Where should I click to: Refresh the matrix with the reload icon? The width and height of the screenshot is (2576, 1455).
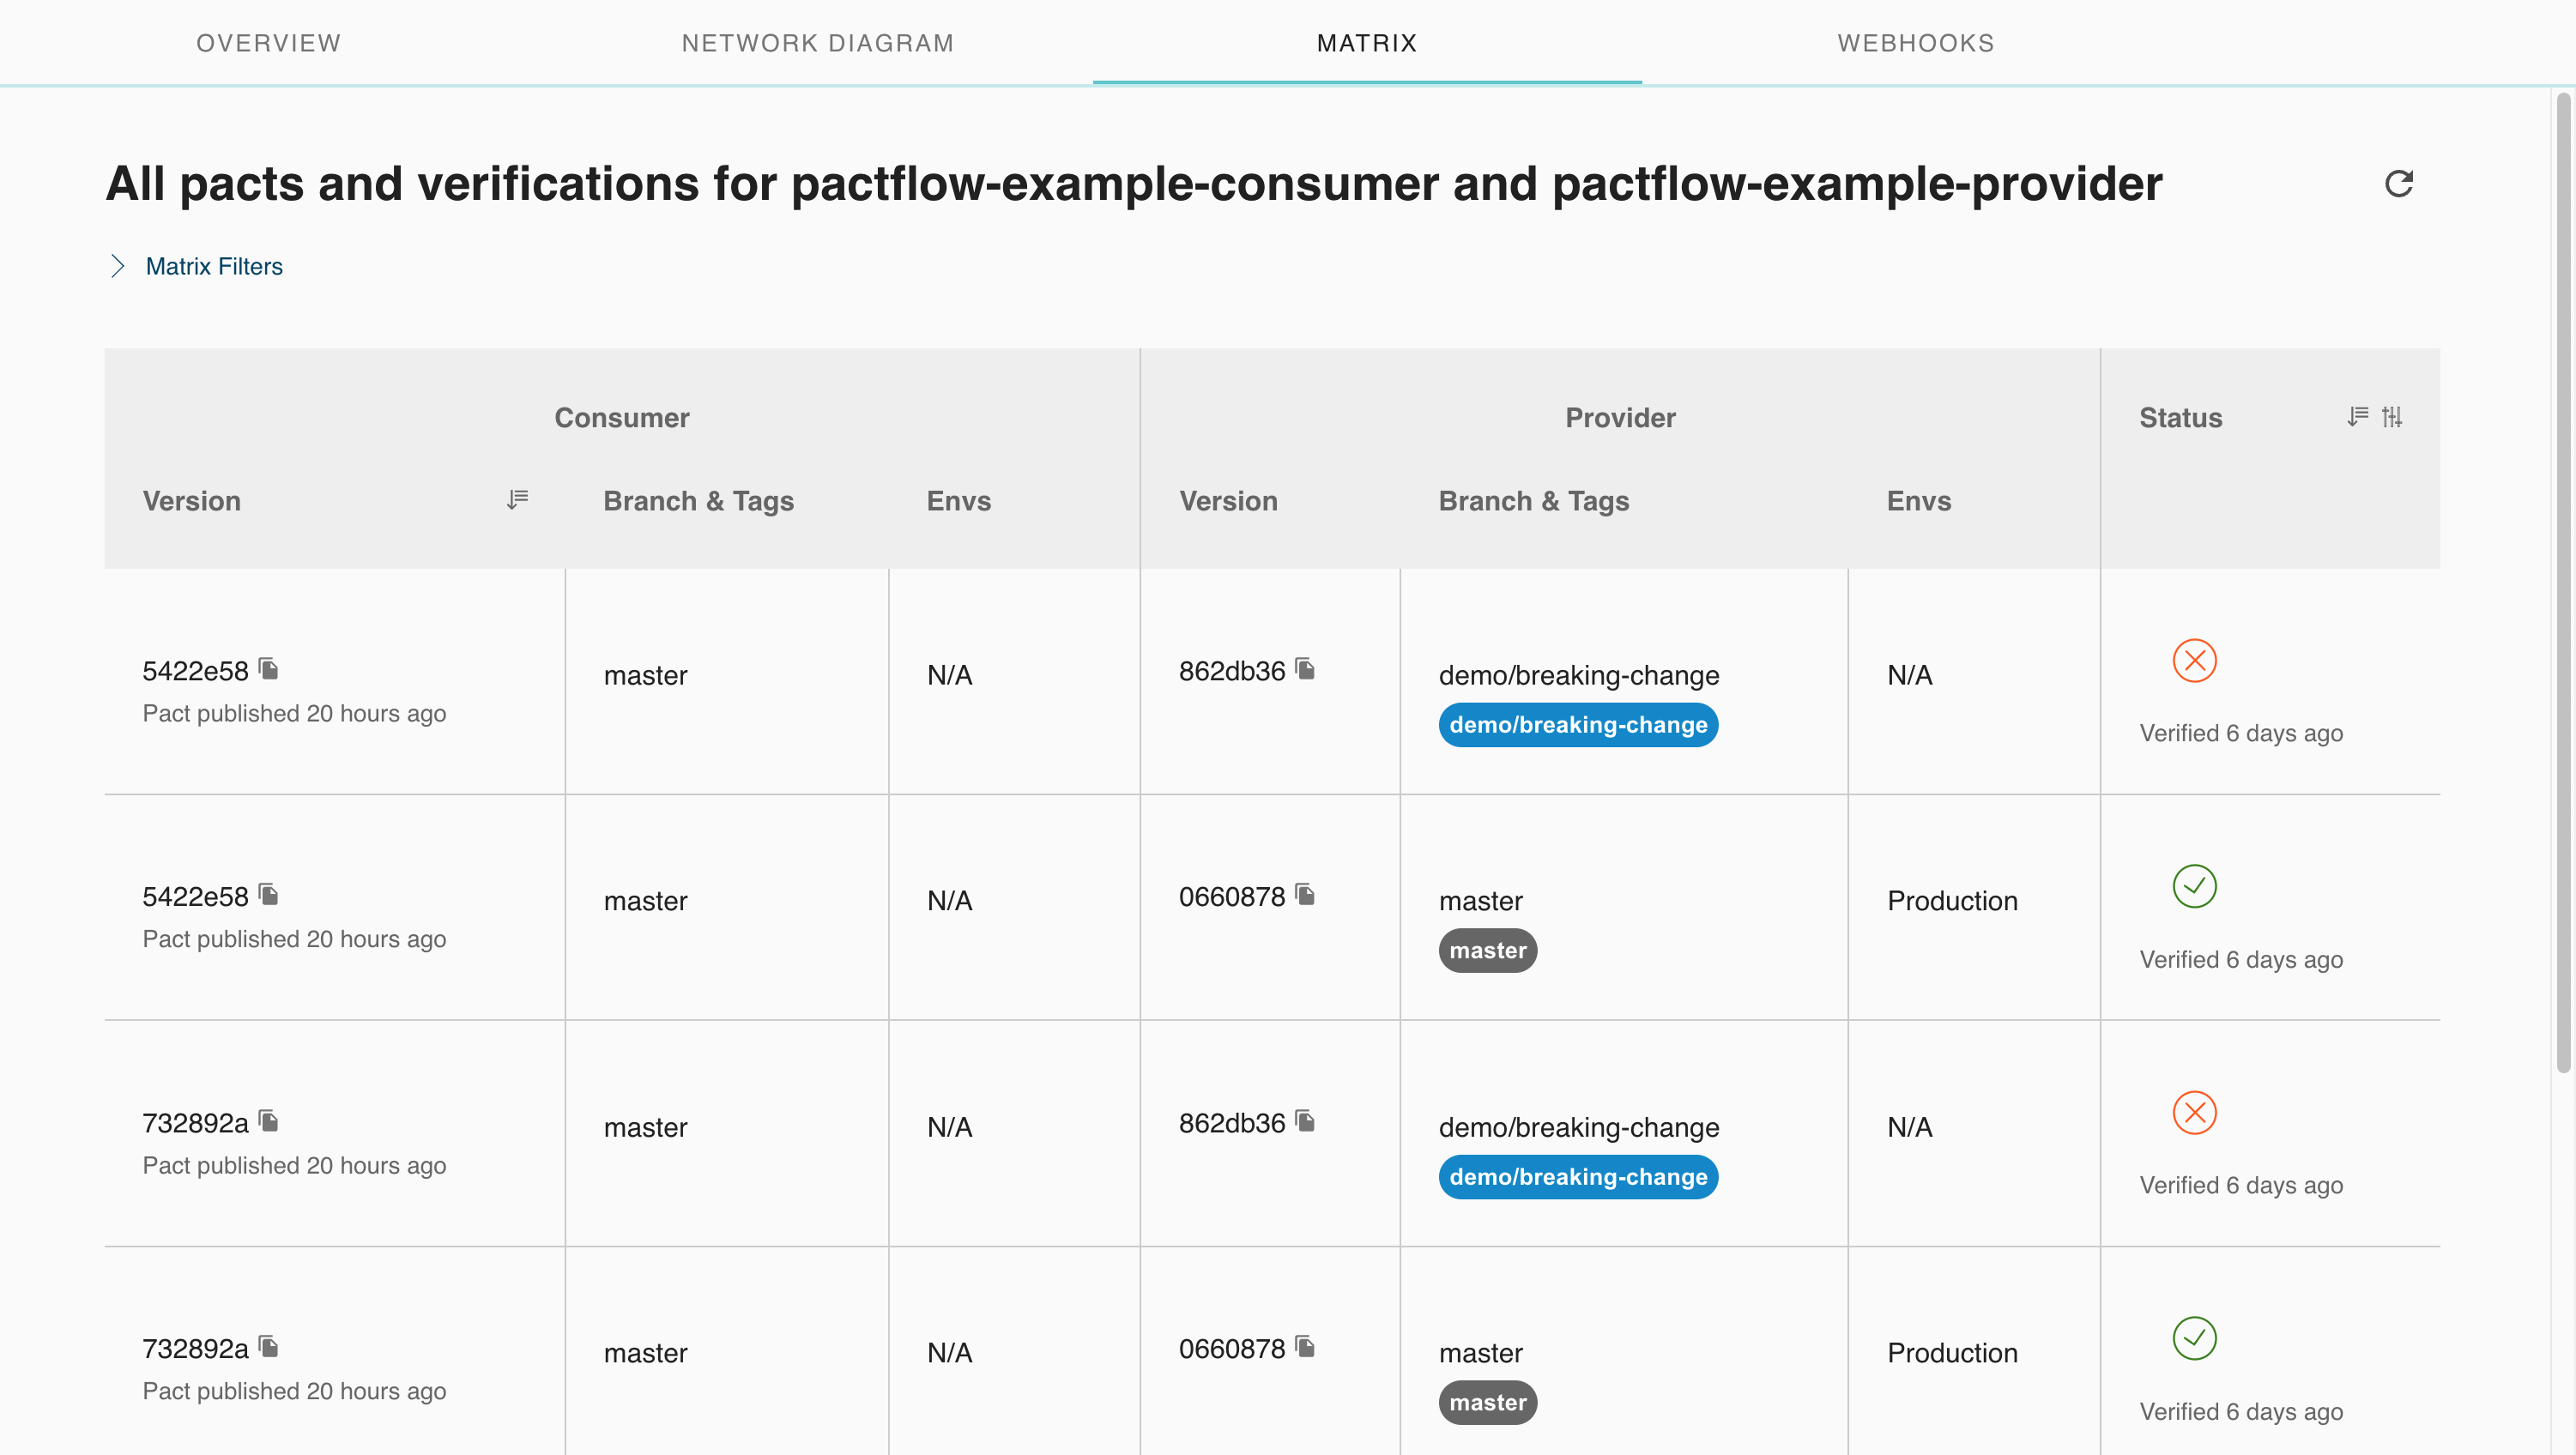[x=2398, y=184]
